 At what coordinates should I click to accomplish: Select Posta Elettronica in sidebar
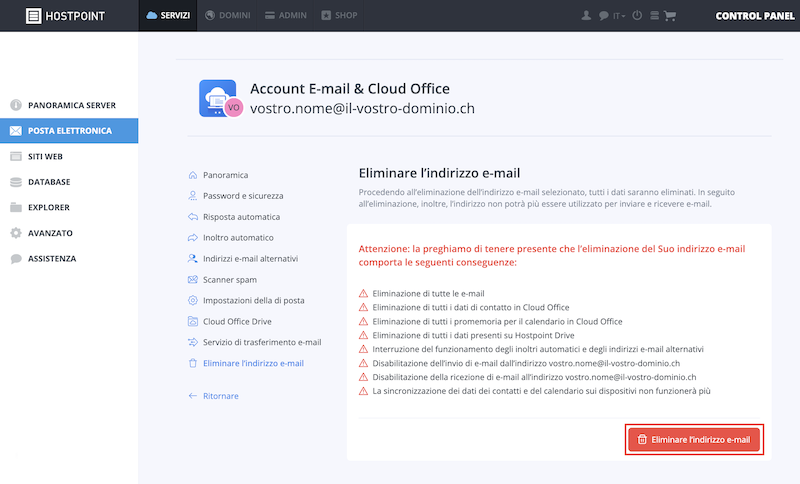(x=69, y=131)
